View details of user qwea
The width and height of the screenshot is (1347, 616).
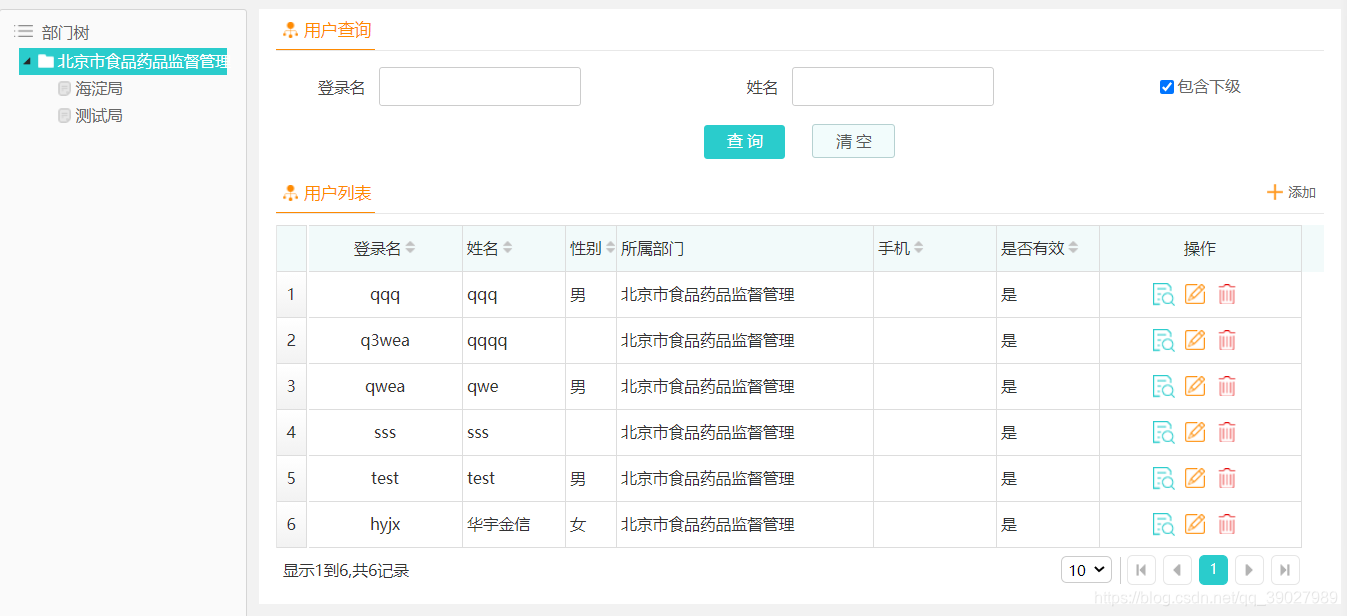[x=1163, y=387]
